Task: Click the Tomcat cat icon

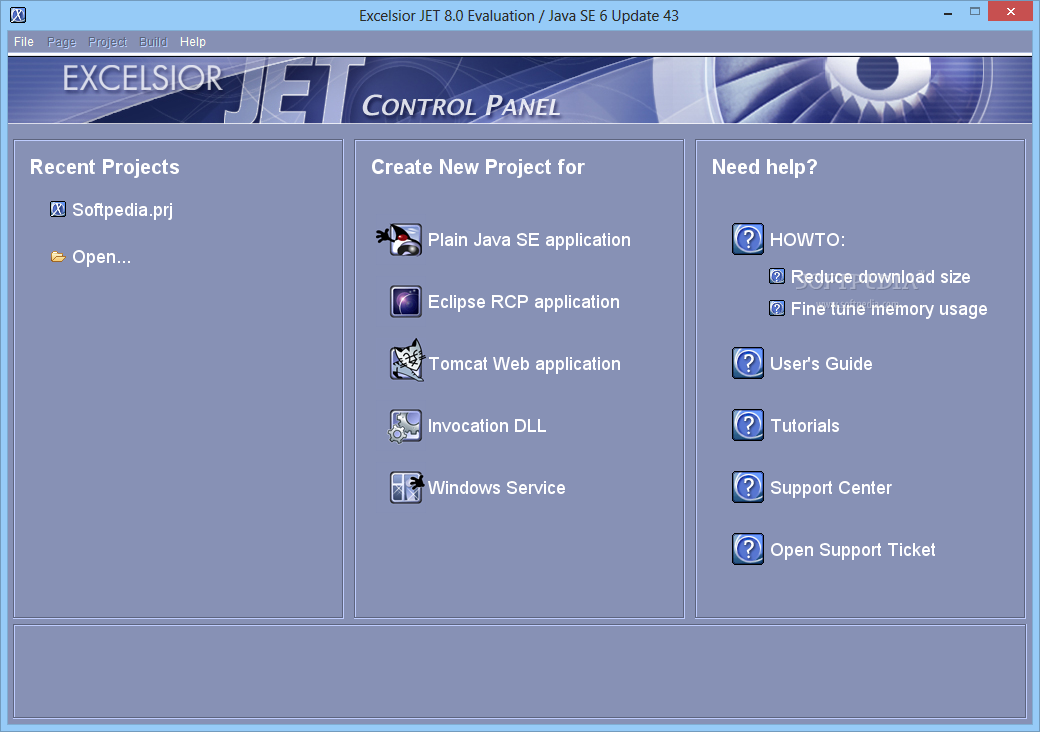Action: point(407,361)
